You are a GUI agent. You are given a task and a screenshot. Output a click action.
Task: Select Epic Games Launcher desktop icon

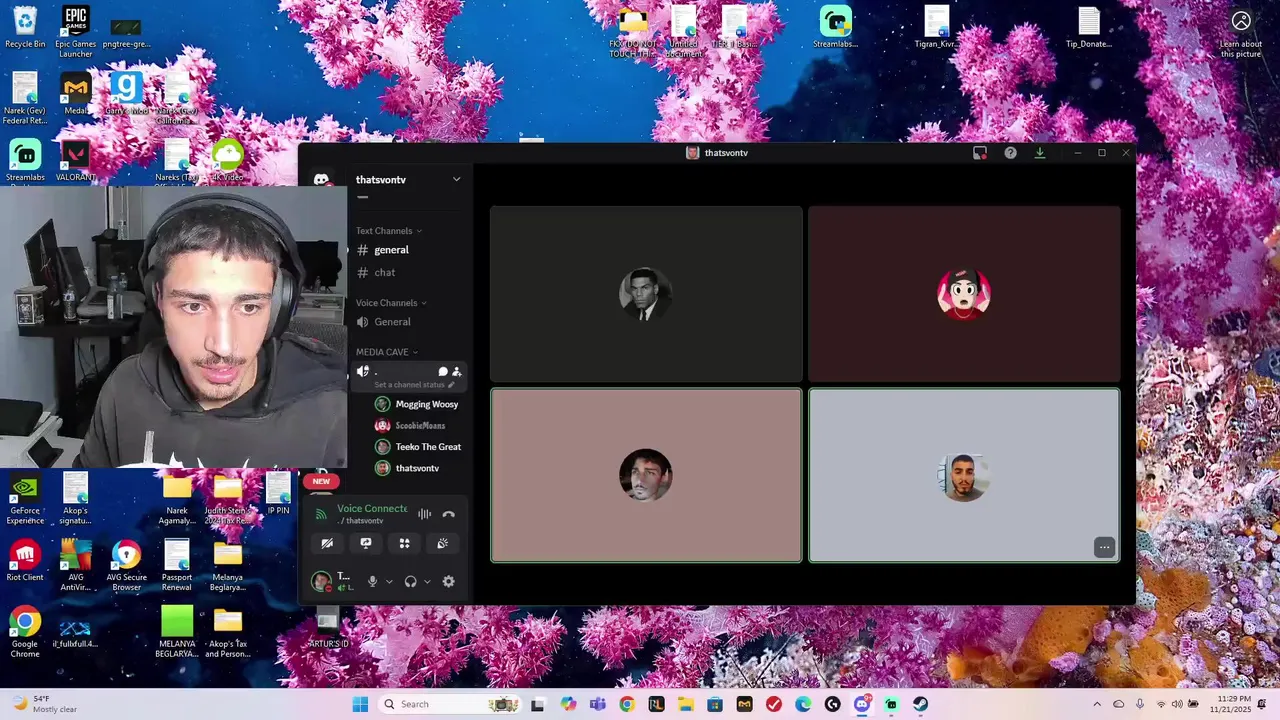tap(75, 32)
